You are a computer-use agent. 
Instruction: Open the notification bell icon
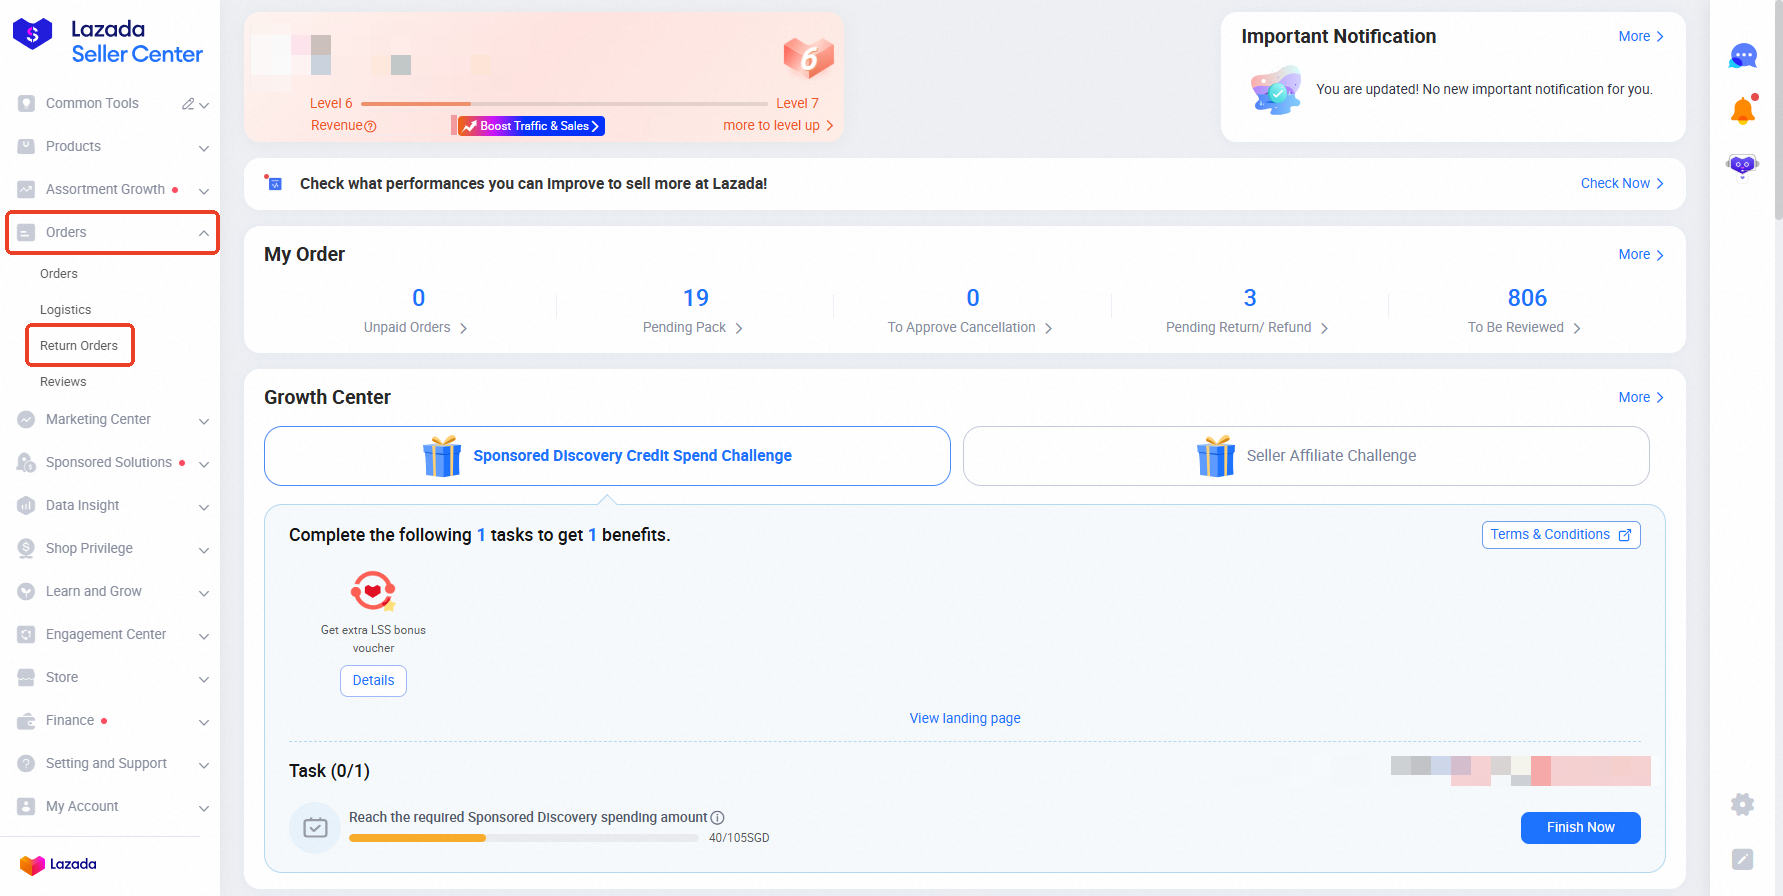coord(1743,110)
